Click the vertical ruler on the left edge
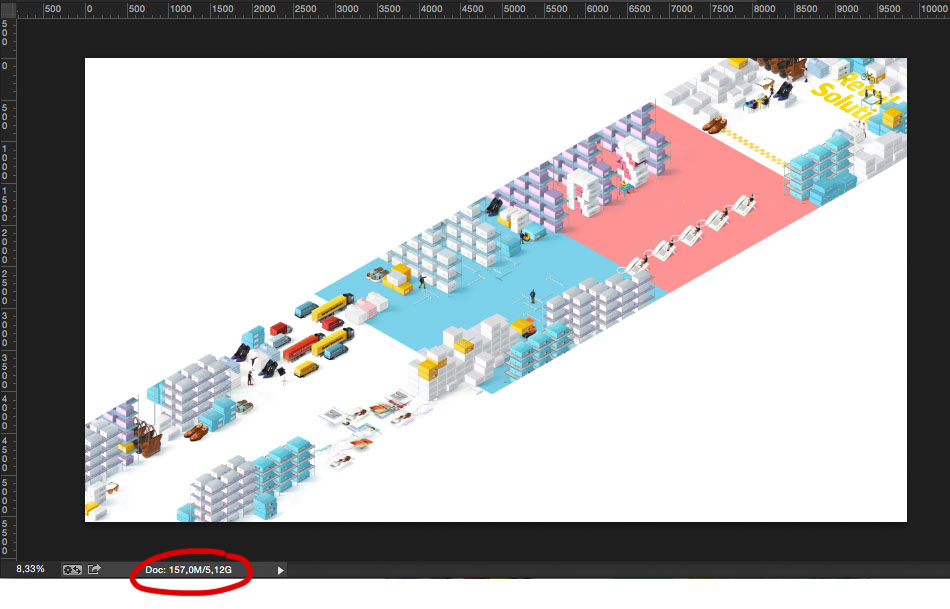The image size is (950, 609). [8, 300]
